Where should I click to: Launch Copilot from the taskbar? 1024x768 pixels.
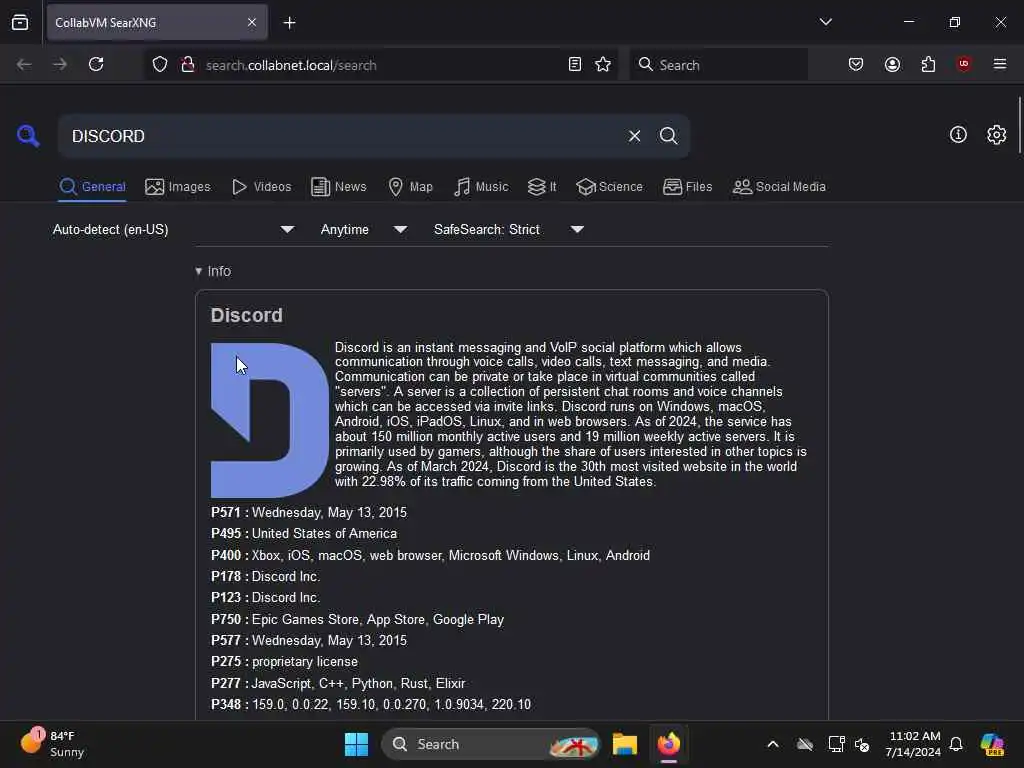point(992,744)
